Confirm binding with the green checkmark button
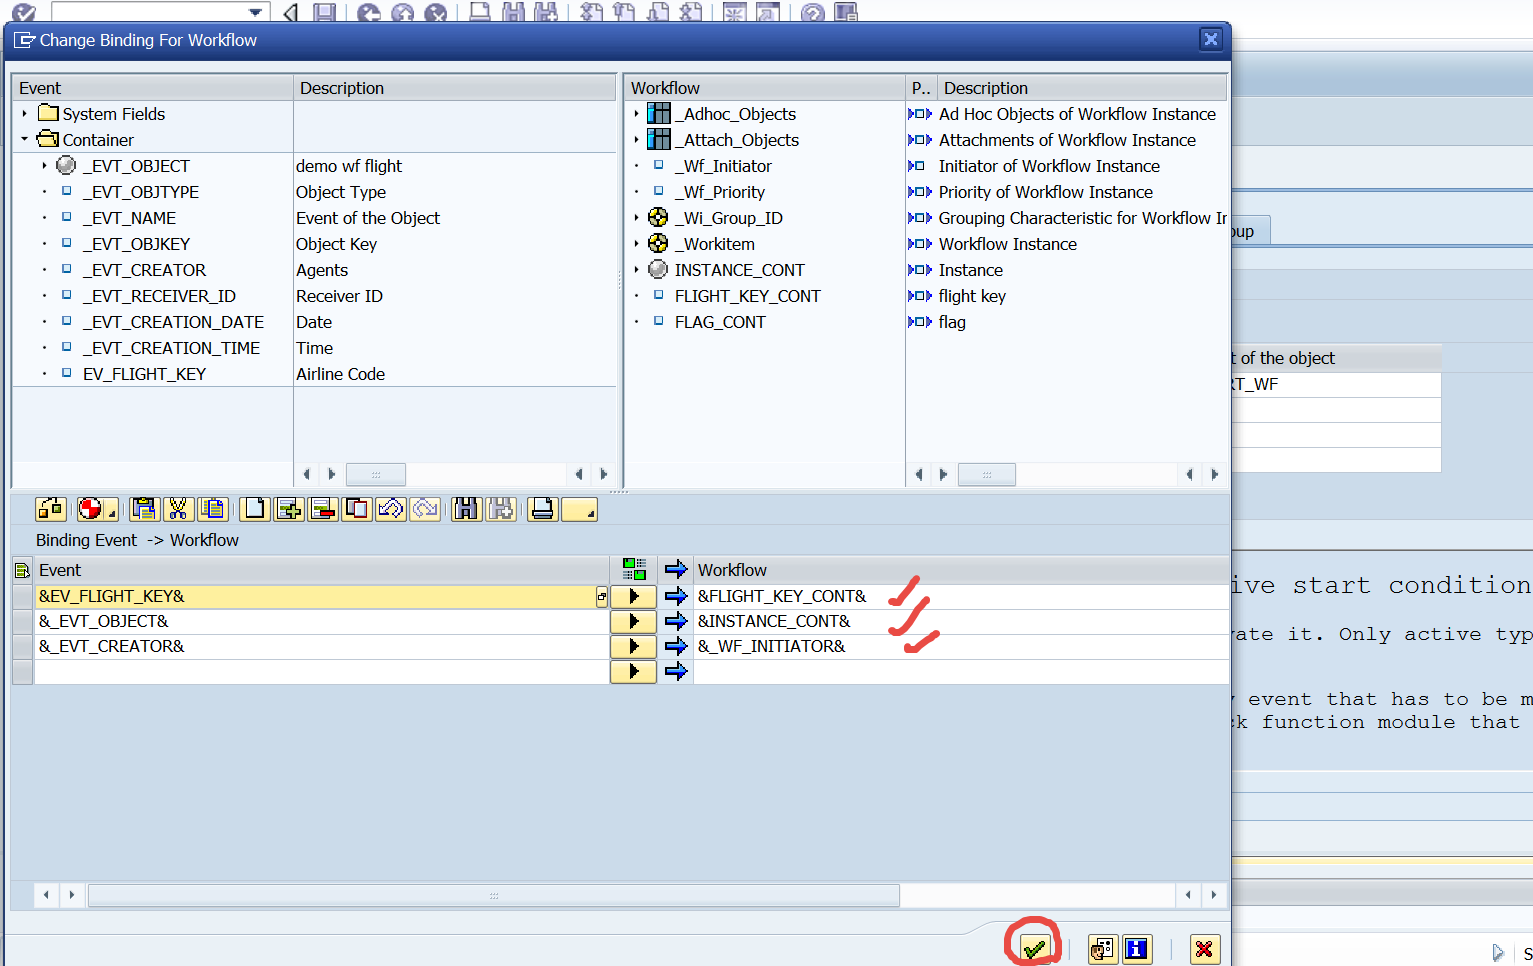This screenshot has height=966, width=1533. (x=1034, y=949)
